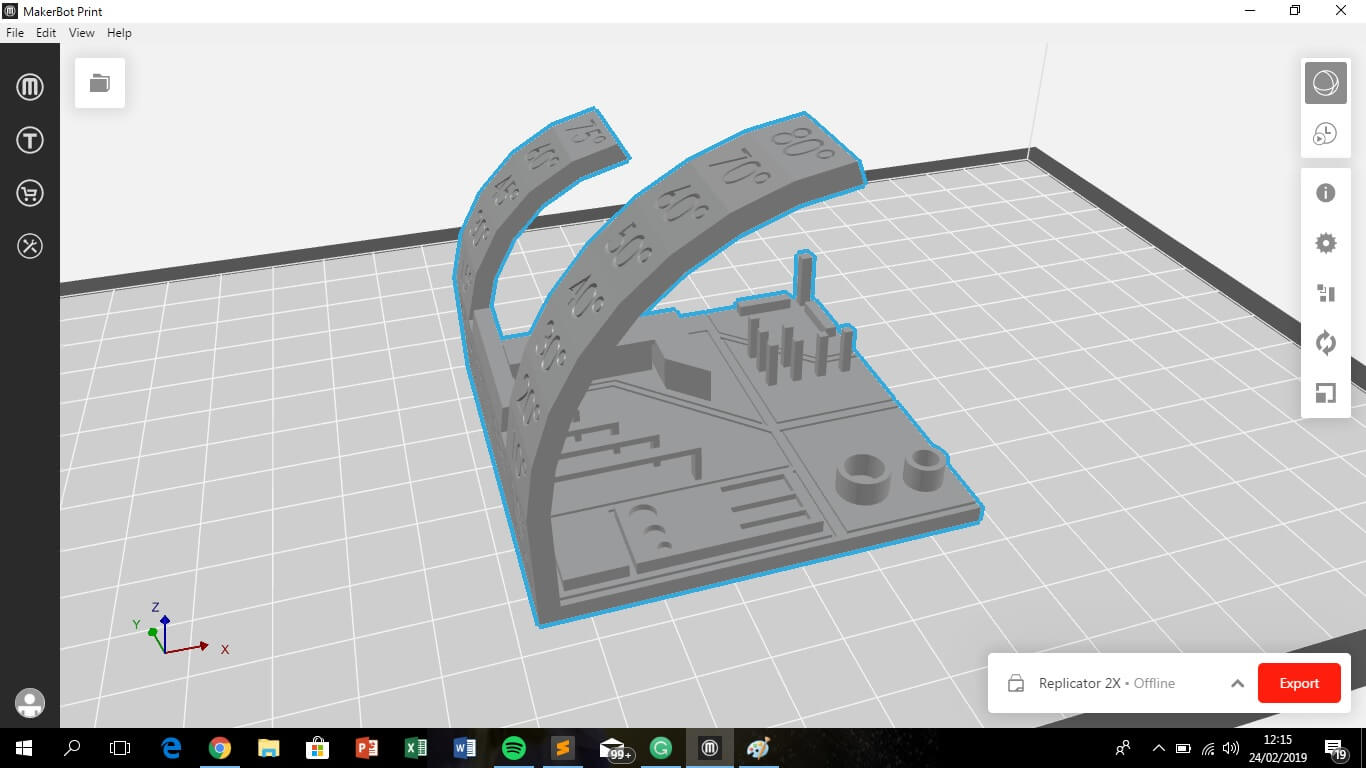
Task: Open the Help menu
Action: 119,33
